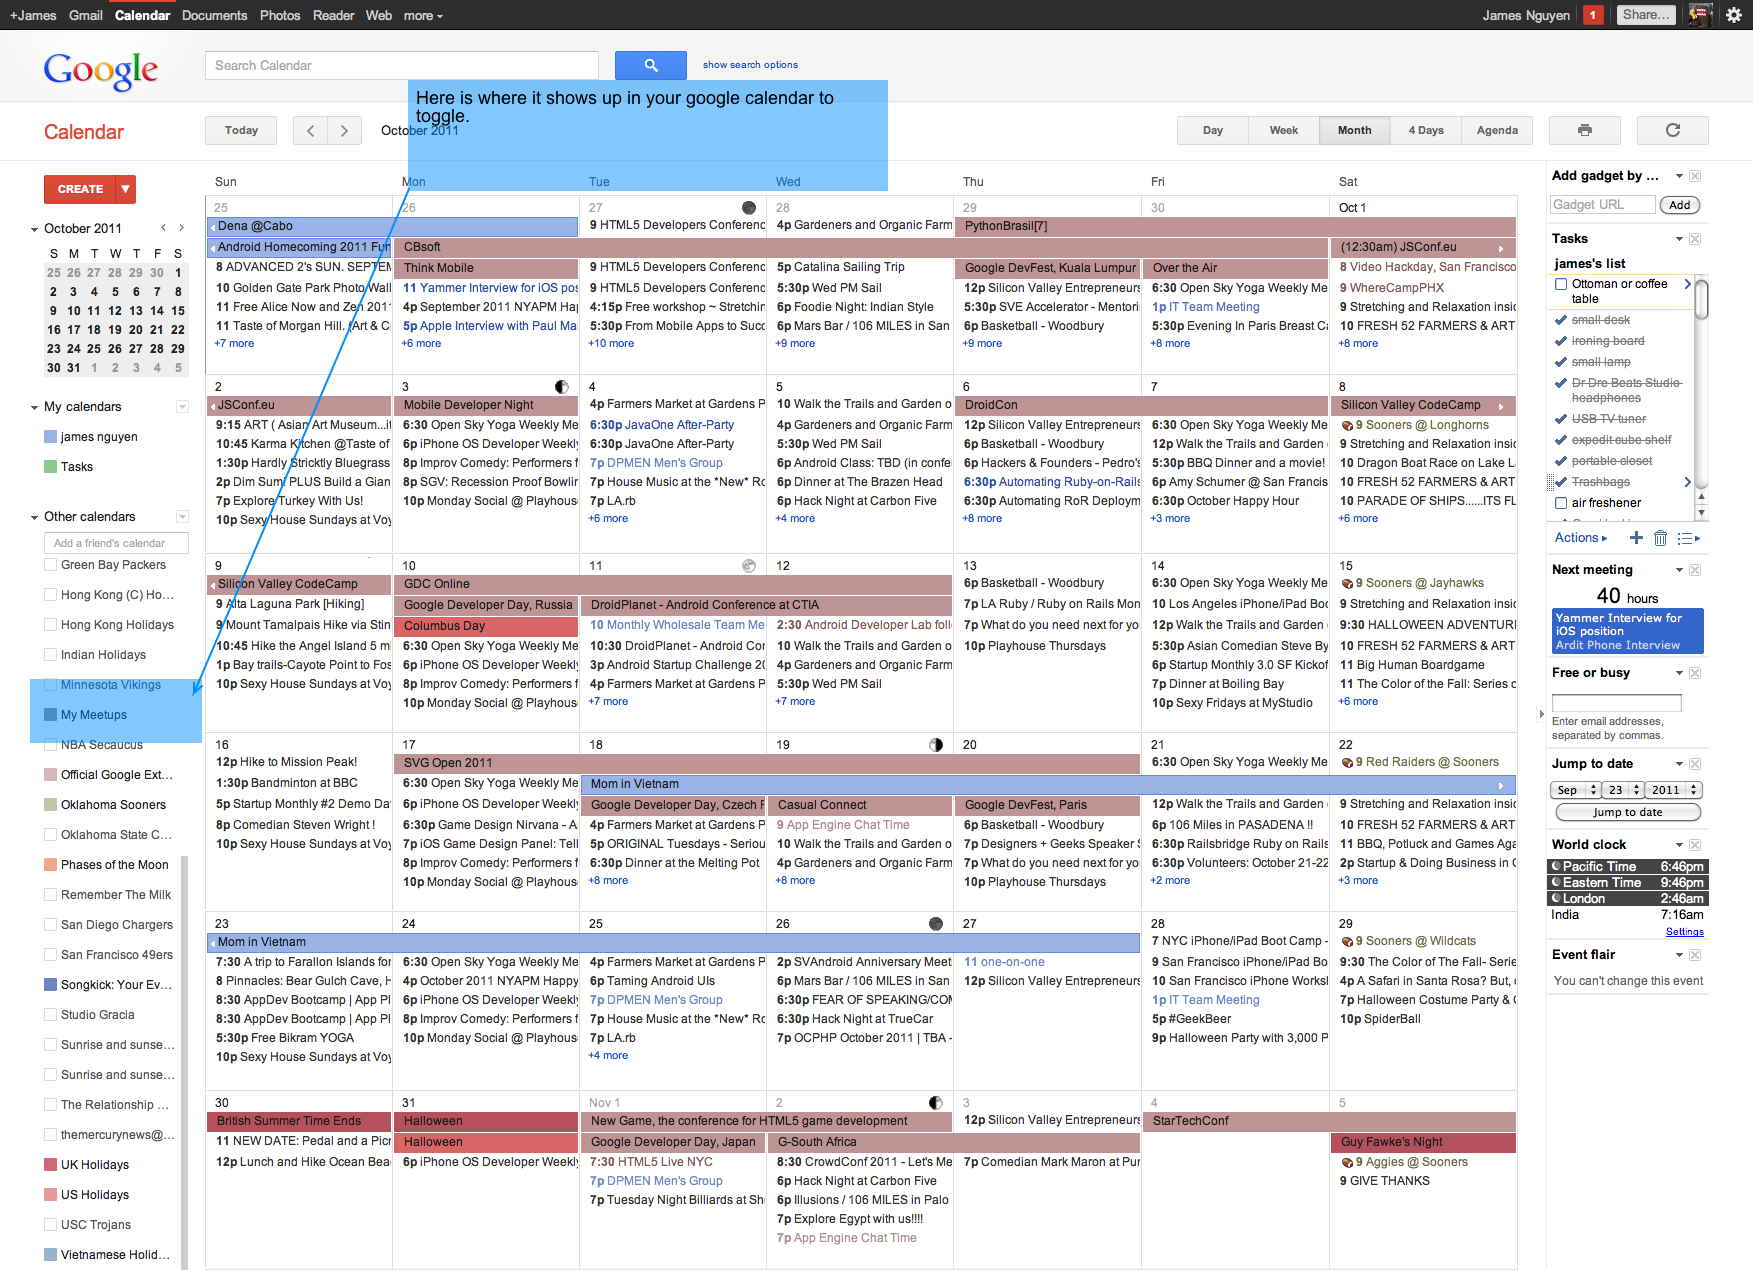The height and width of the screenshot is (1270, 1753).
Task: Open the My calendars options dropdown
Action: pyautogui.click(x=182, y=407)
